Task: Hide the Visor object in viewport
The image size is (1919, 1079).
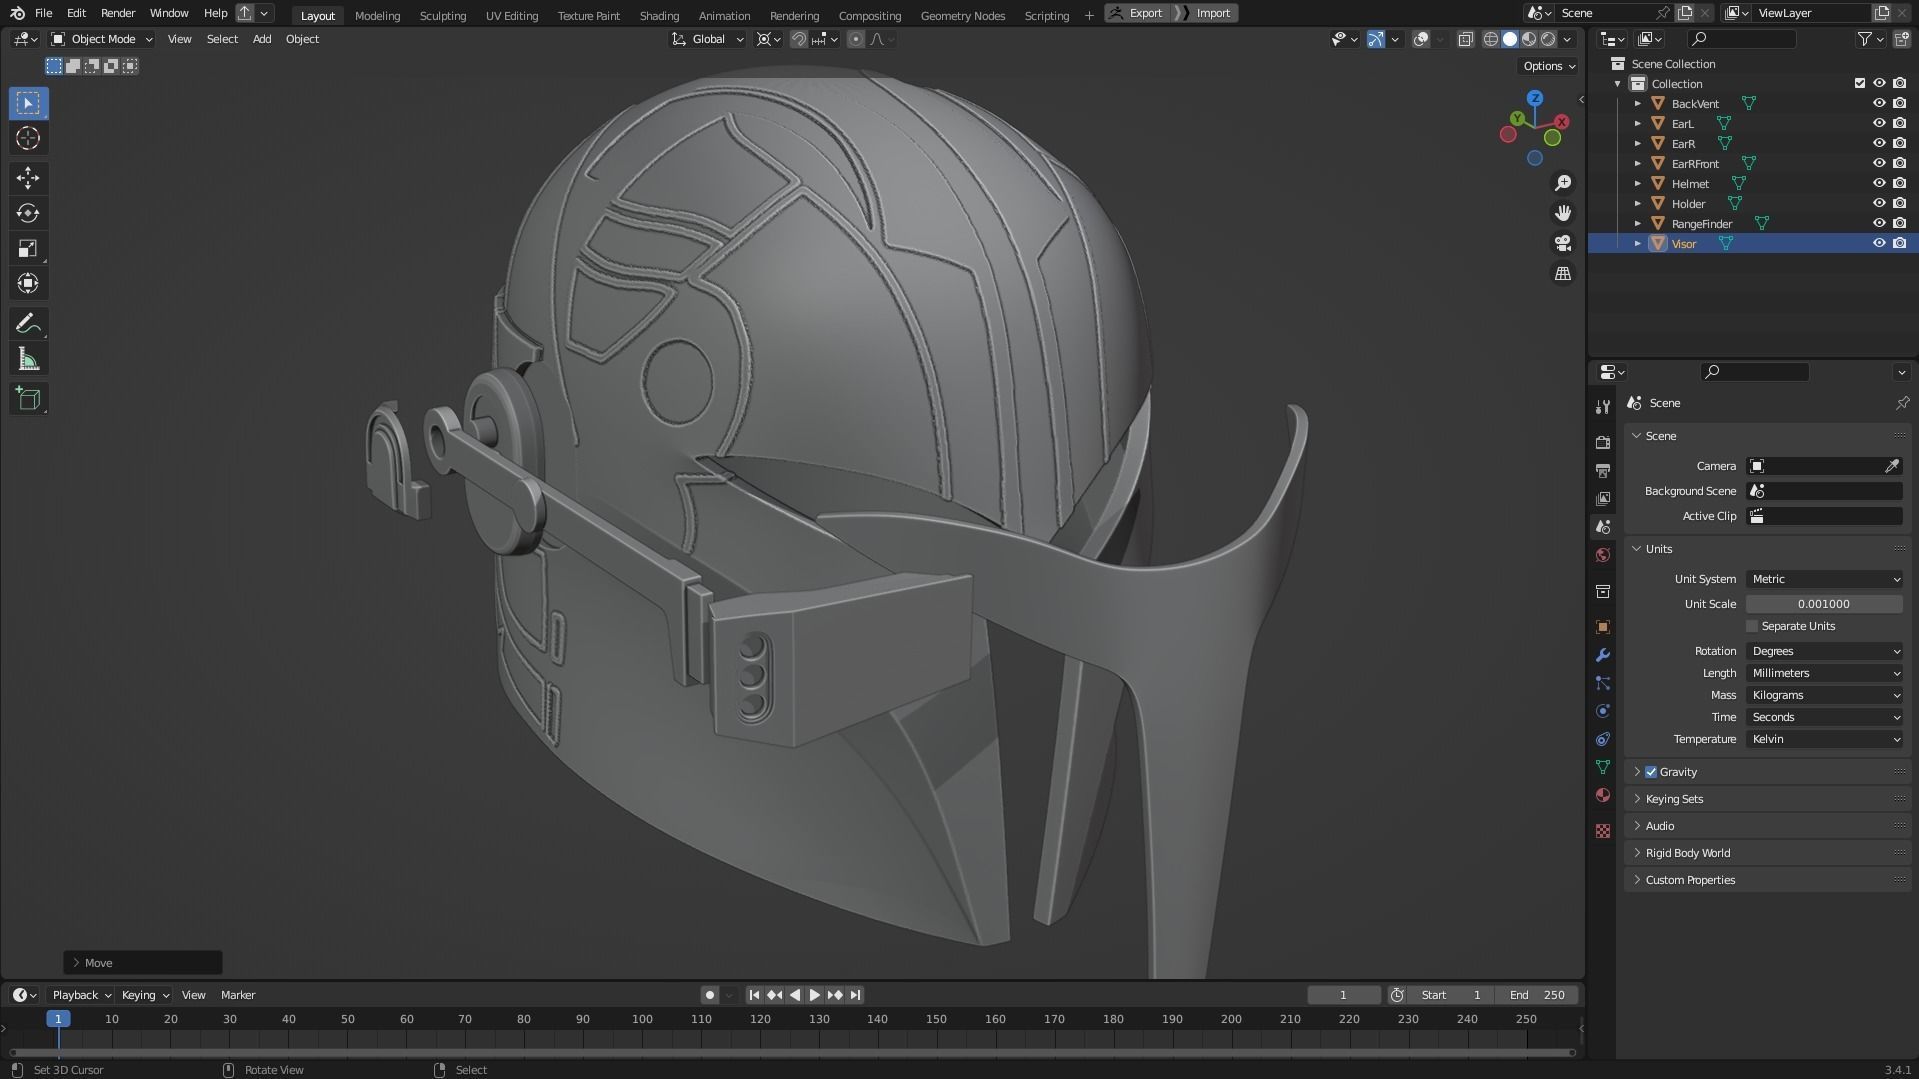Action: 1879,243
